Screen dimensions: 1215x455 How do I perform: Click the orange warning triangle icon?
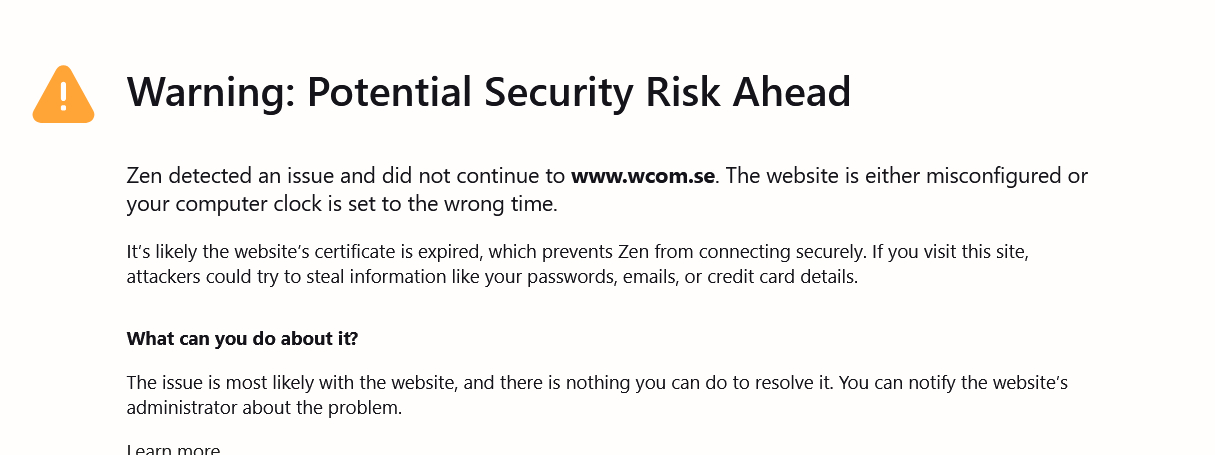[x=63, y=95]
